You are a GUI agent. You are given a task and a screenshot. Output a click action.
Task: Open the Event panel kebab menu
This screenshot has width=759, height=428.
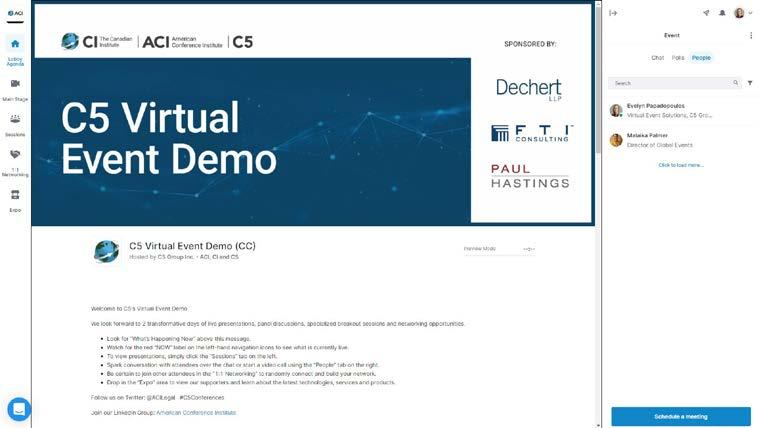(751, 35)
